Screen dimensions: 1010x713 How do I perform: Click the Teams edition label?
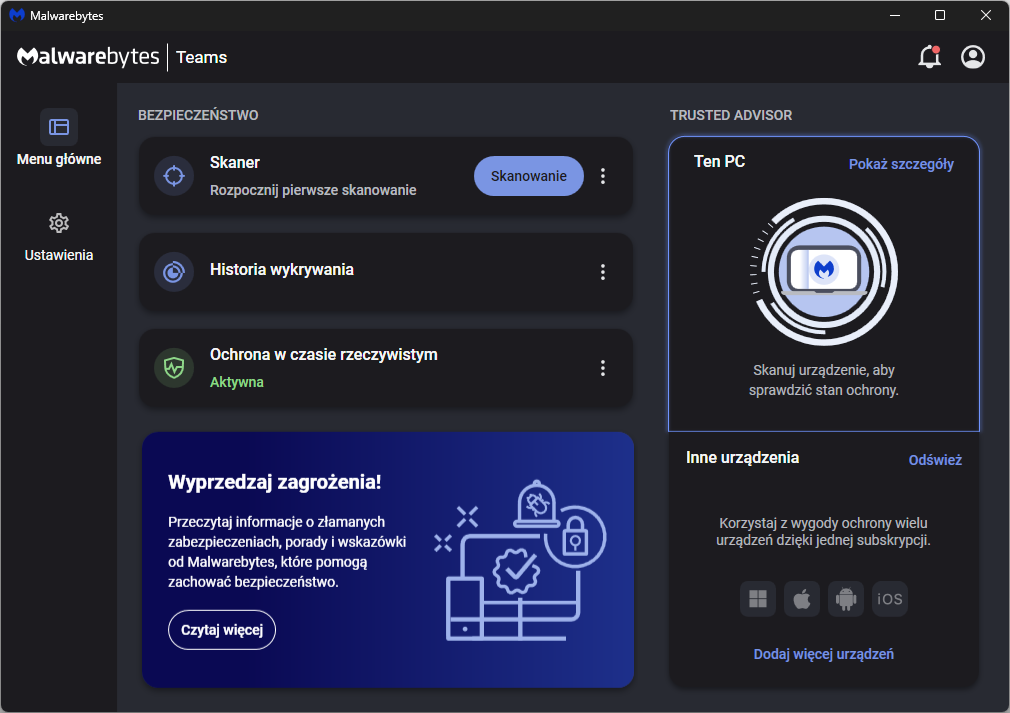202,57
